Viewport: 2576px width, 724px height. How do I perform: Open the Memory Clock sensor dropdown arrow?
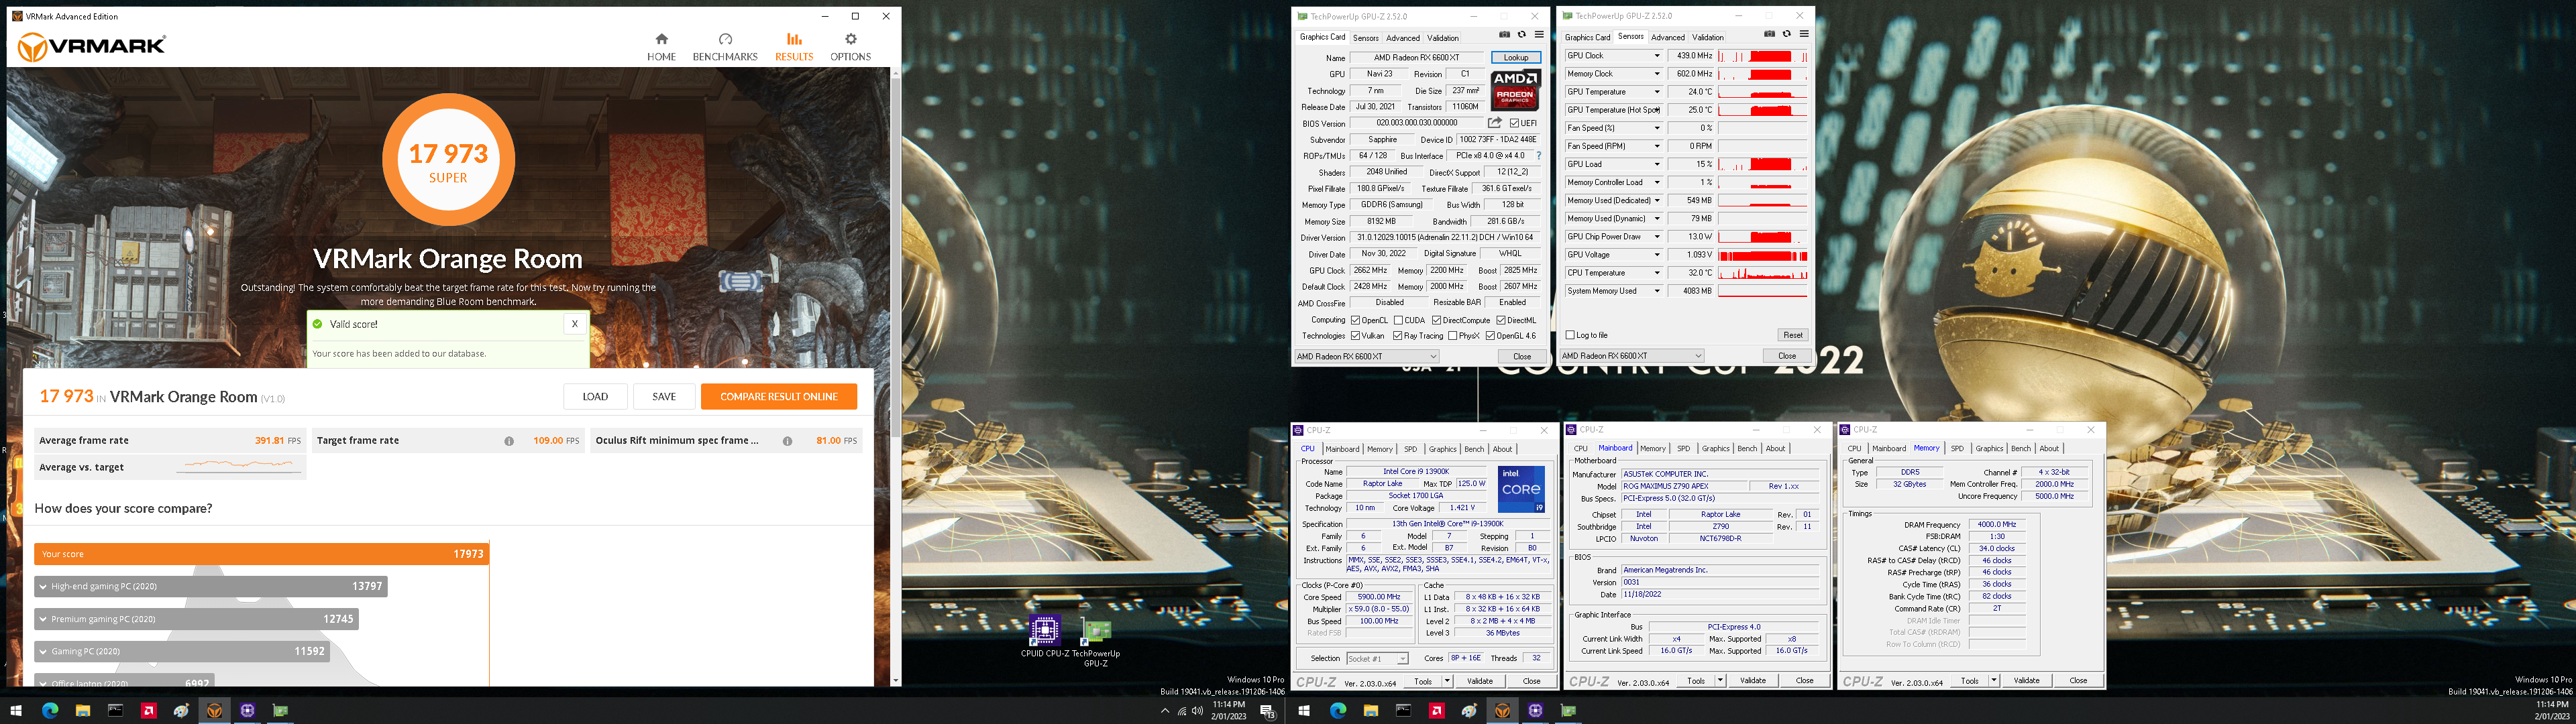pyautogui.click(x=1657, y=74)
